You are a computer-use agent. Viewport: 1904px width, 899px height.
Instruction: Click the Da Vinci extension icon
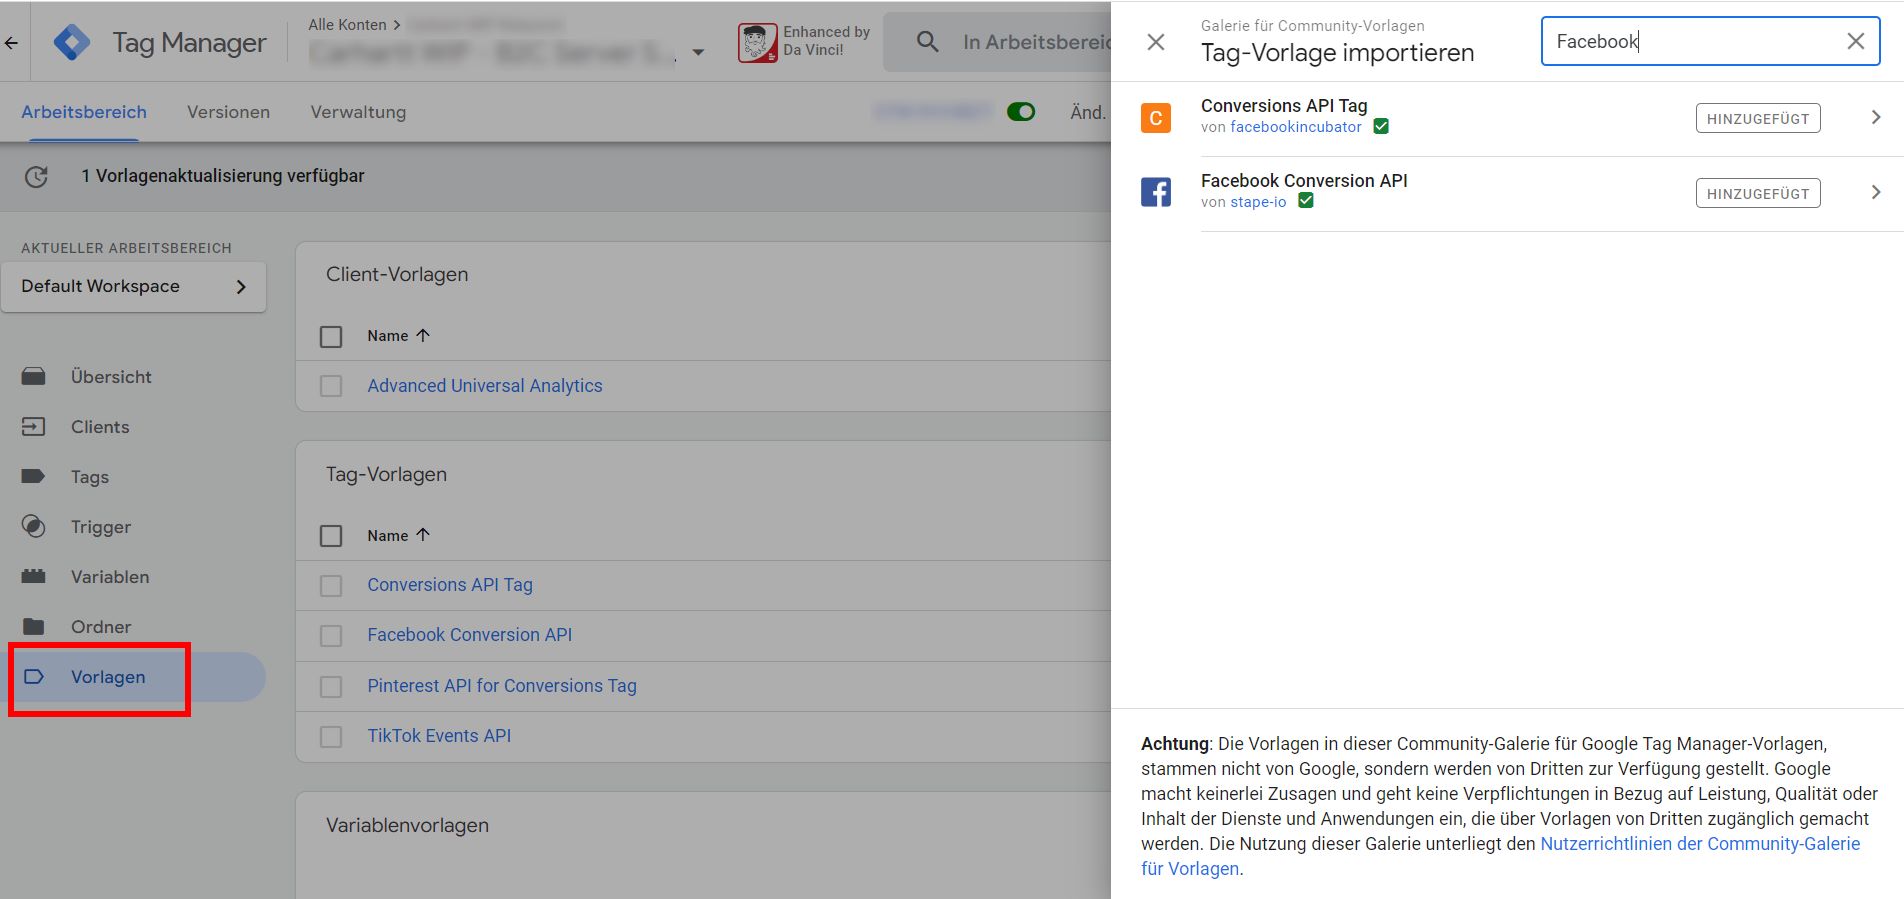pyautogui.click(x=757, y=42)
